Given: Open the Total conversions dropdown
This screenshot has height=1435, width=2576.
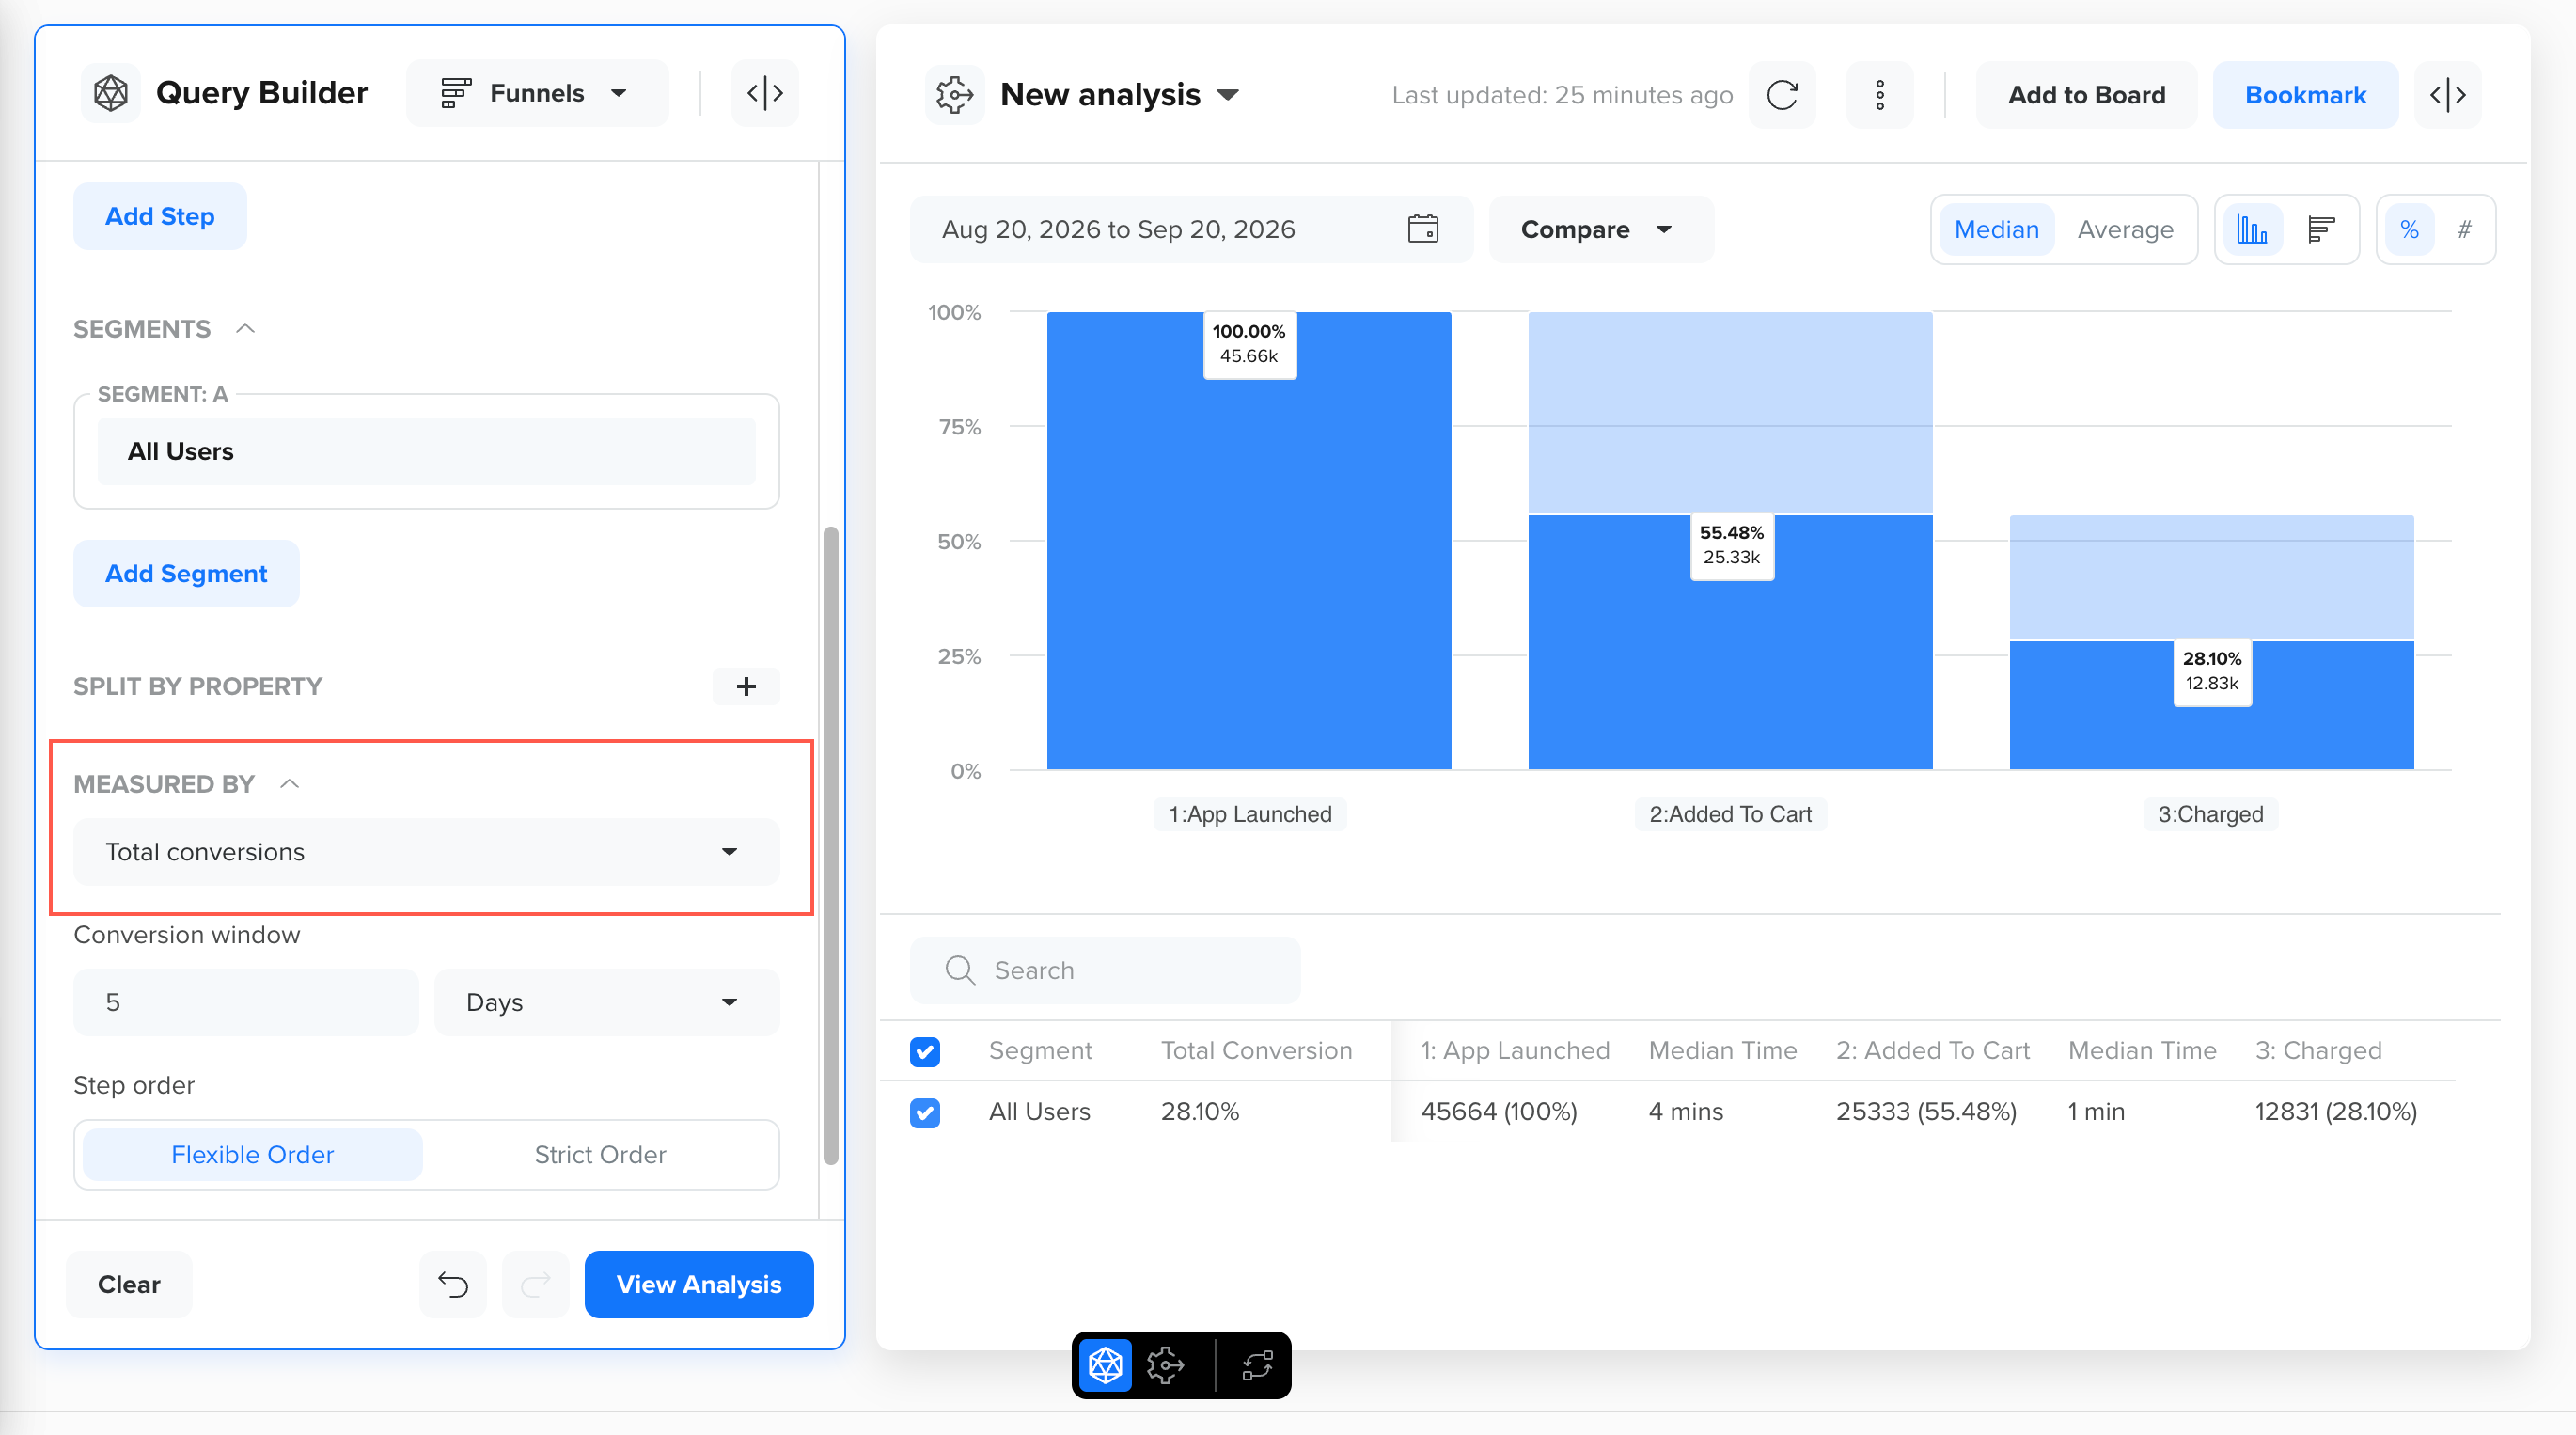Looking at the screenshot, I should 426,852.
